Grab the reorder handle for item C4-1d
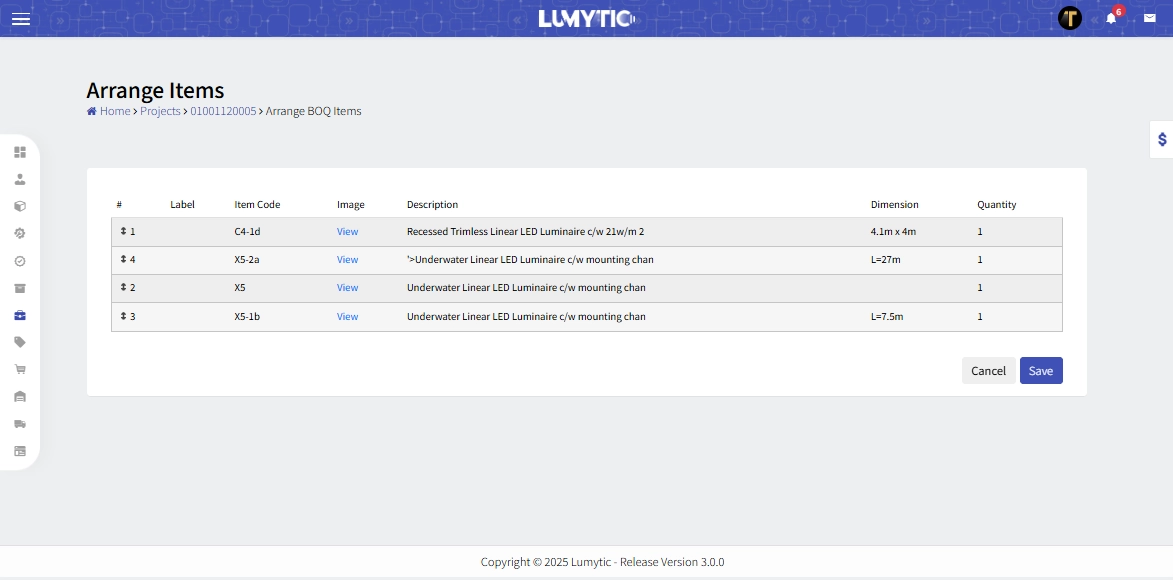This screenshot has height=580, width=1173. point(124,231)
